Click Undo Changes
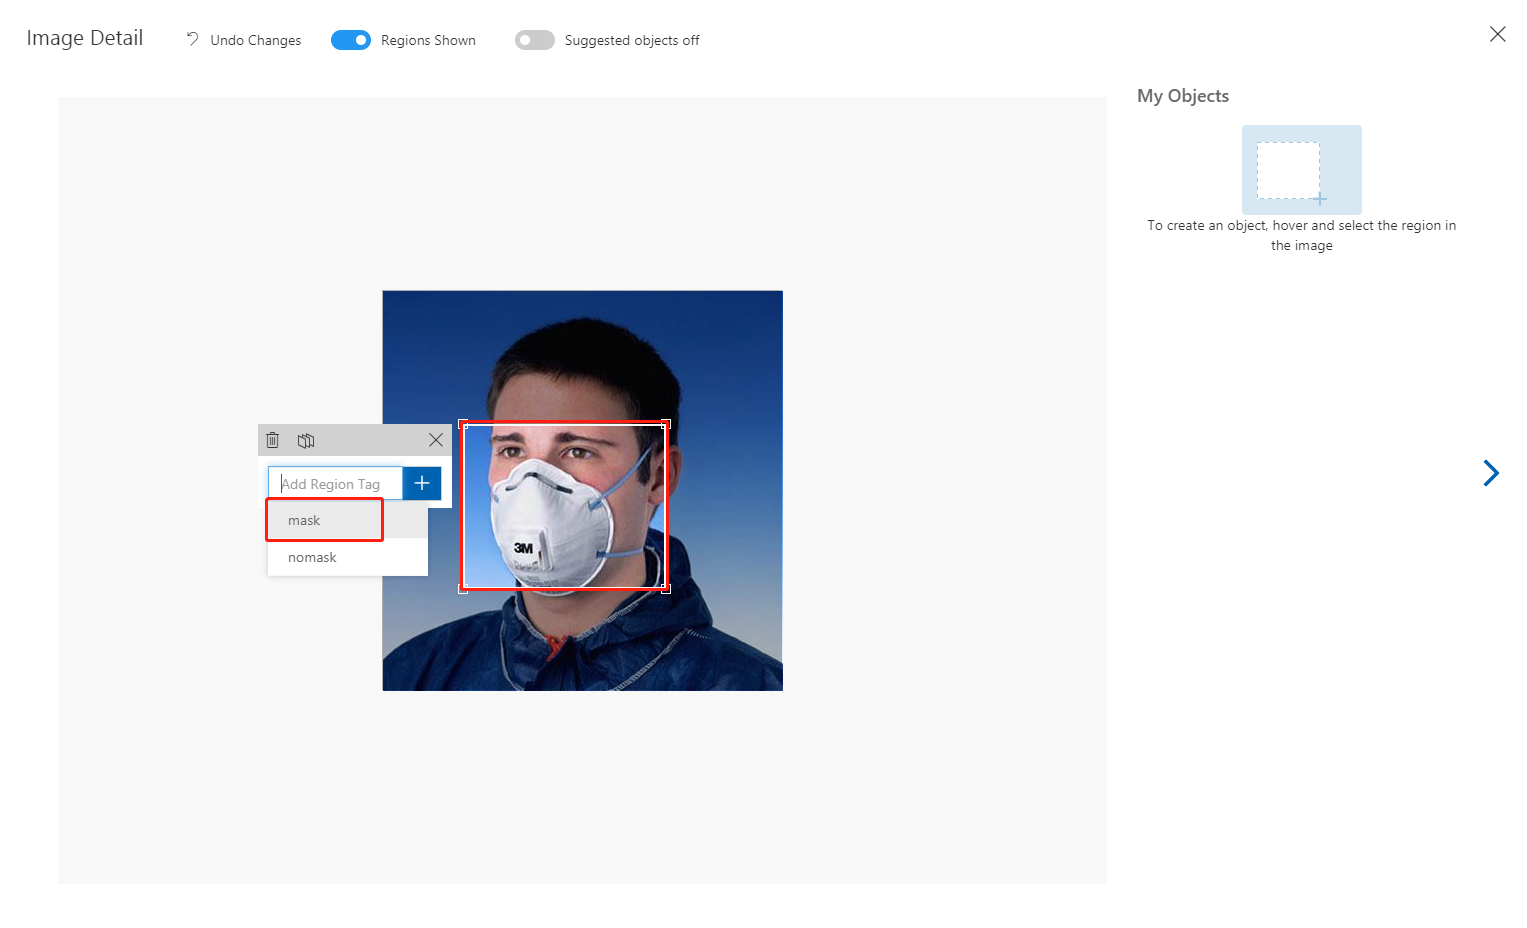Image resolution: width=1527 pixels, height=928 pixels. tap(244, 40)
